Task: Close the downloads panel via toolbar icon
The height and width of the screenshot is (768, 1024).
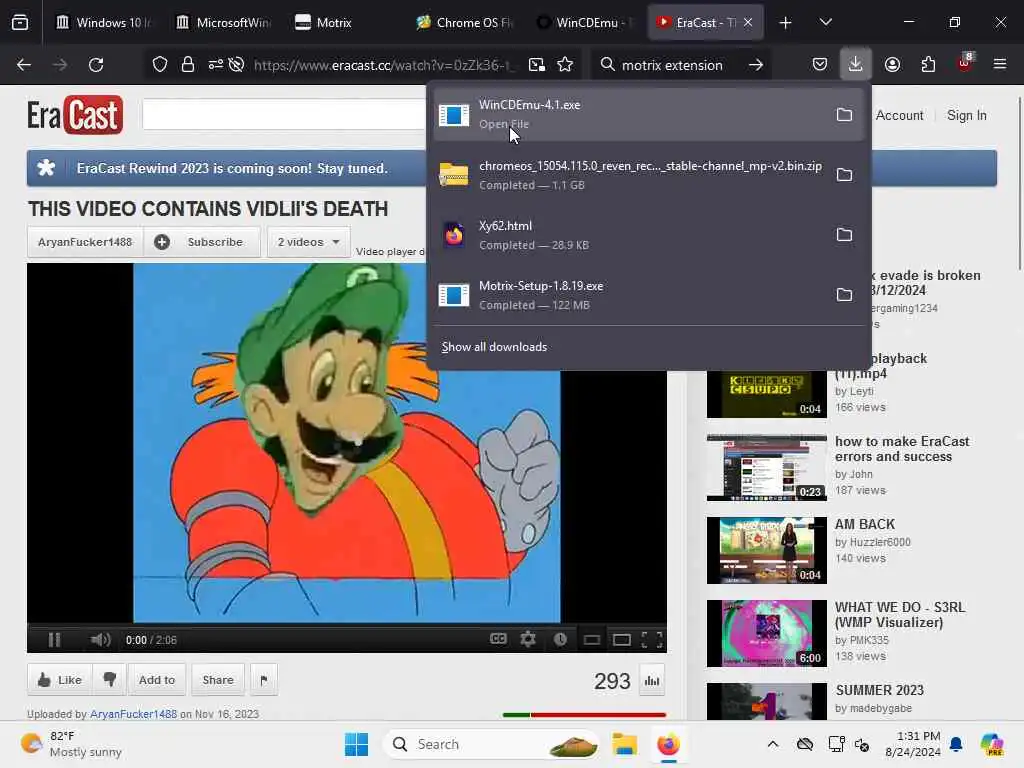Action: click(x=856, y=64)
